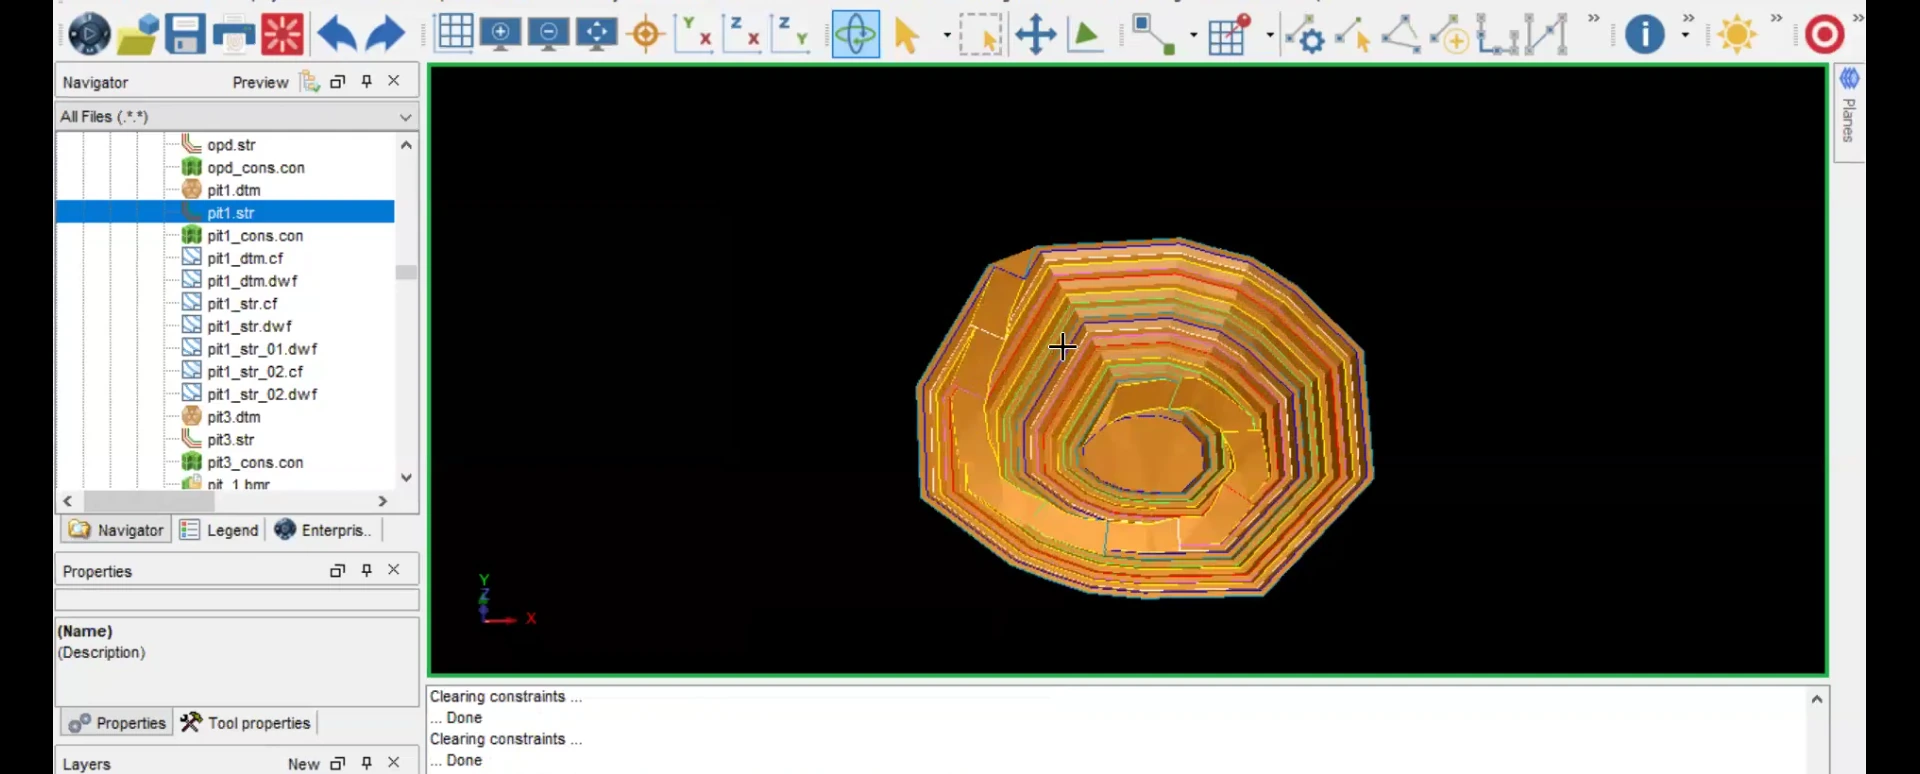Switch to ZX plane view
The width and height of the screenshot is (1920, 774).
(741, 33)
